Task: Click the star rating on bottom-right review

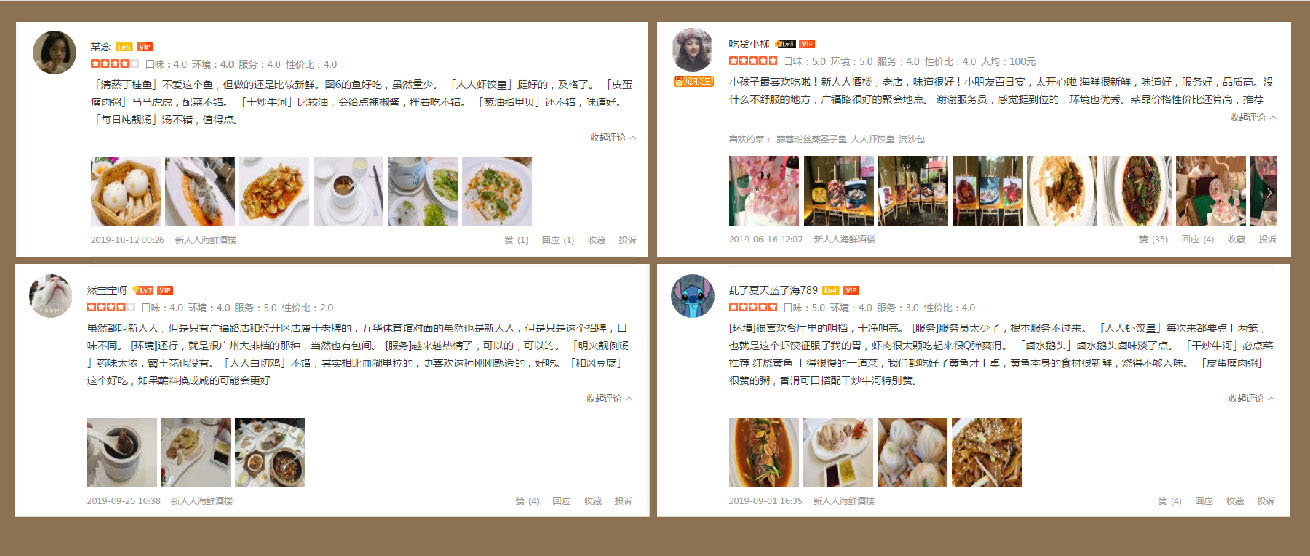Action: click(753, 307)
